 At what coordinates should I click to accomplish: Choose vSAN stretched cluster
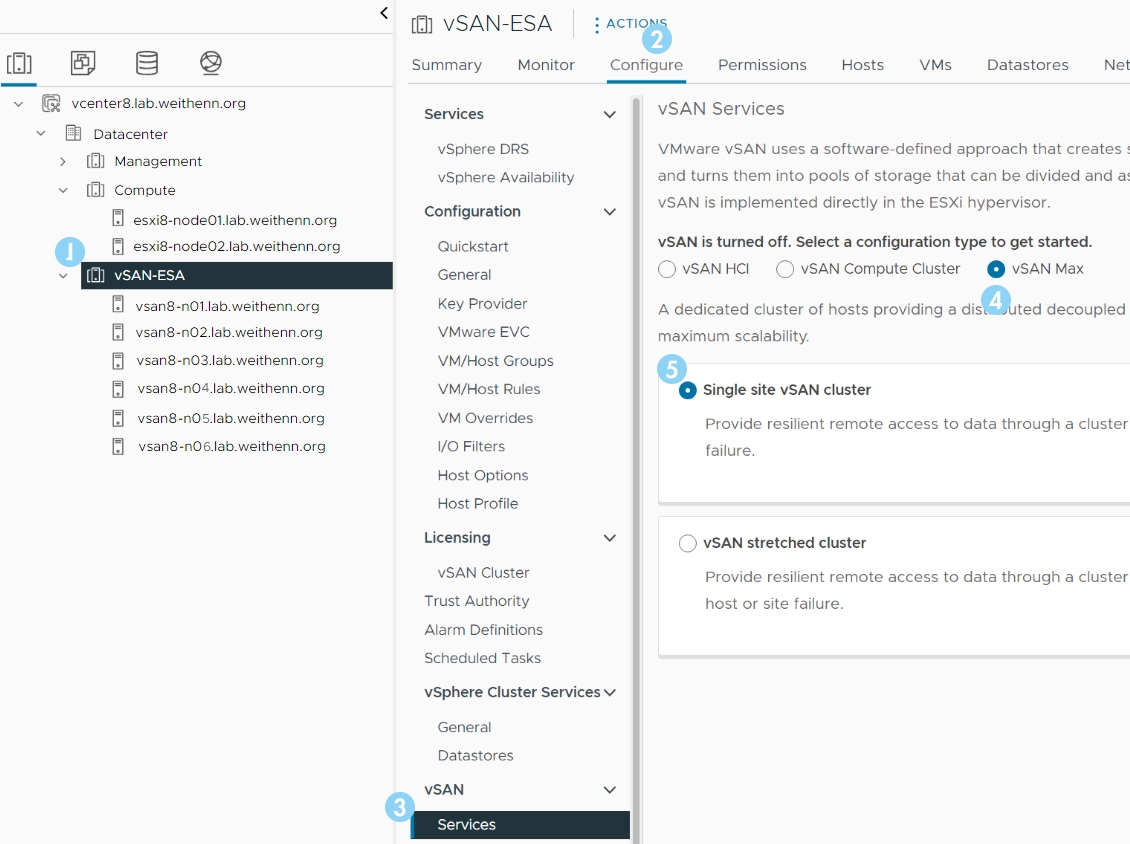pos(688,543)
